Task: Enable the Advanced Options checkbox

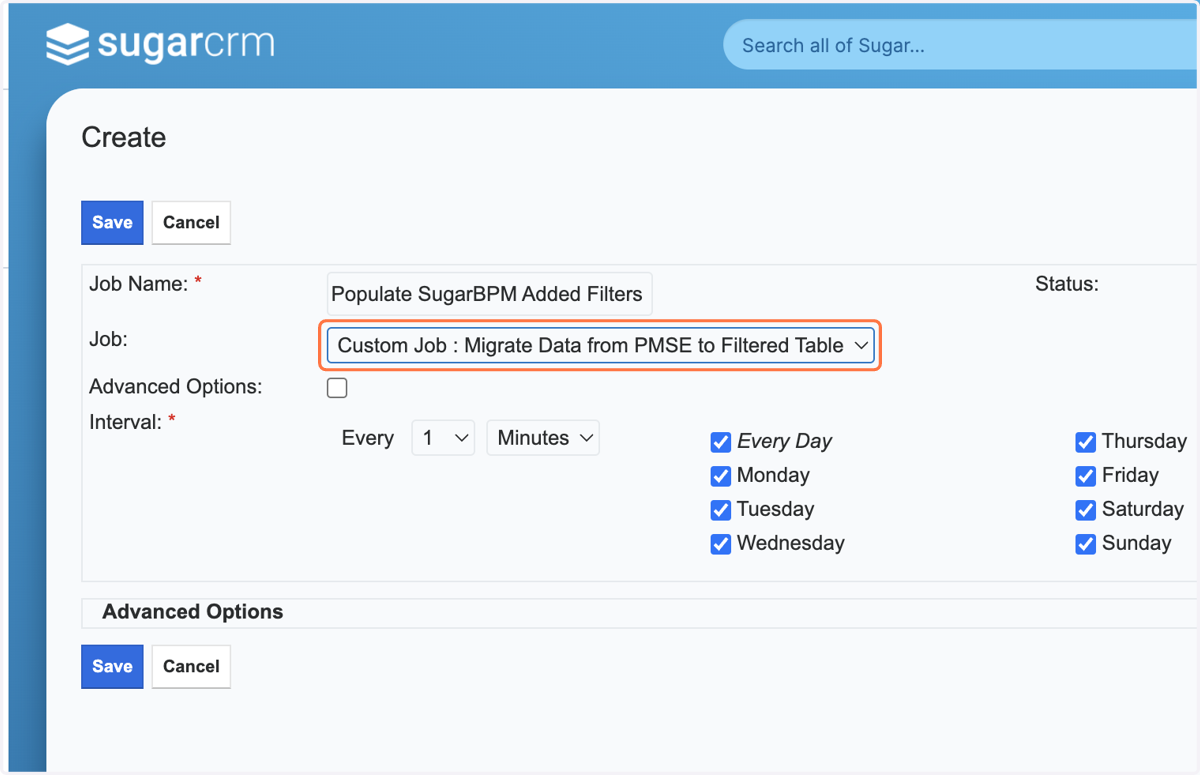Action: pos(337,388)
